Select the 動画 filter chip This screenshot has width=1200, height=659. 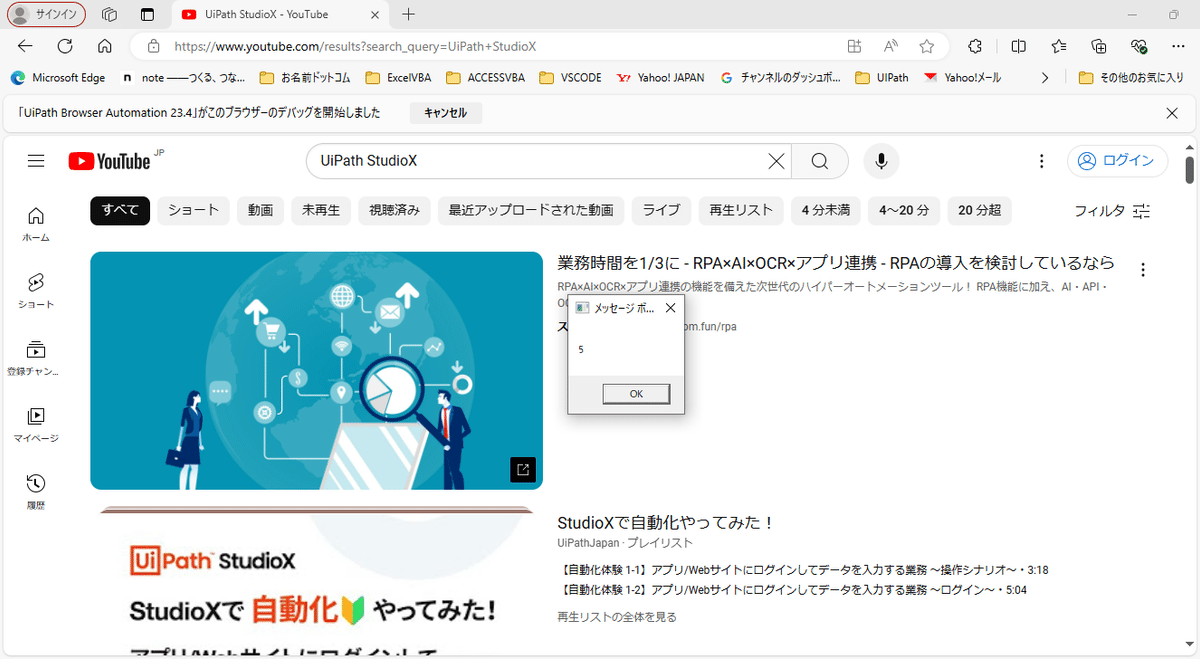(261, 210)
